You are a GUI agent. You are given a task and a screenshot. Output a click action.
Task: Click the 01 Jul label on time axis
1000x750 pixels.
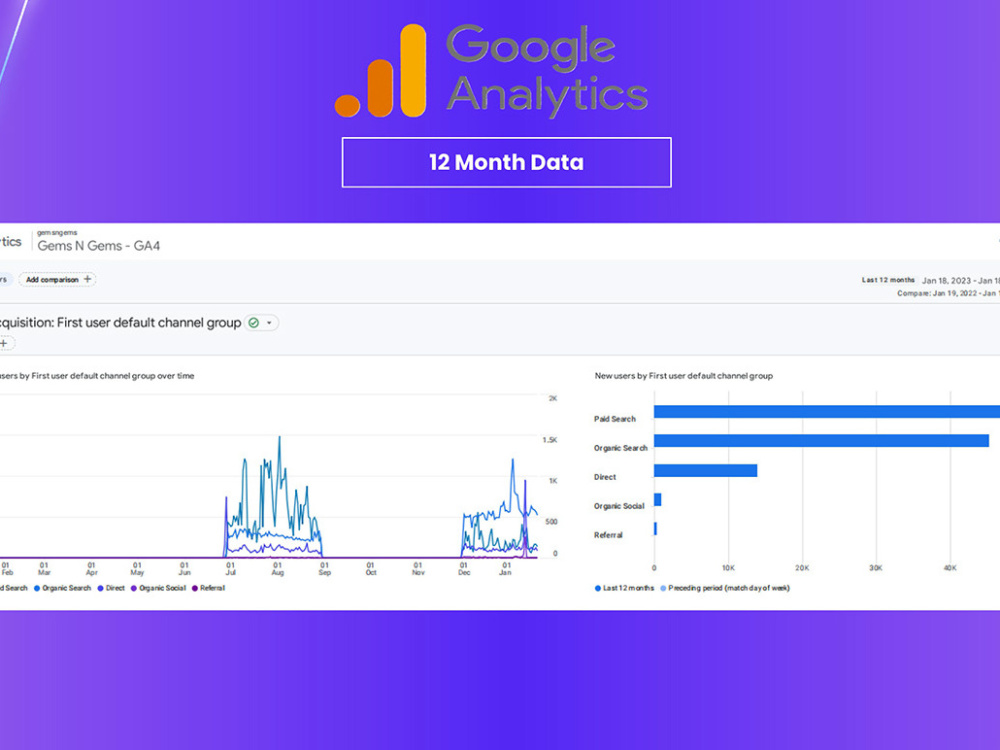click(230, 569)
